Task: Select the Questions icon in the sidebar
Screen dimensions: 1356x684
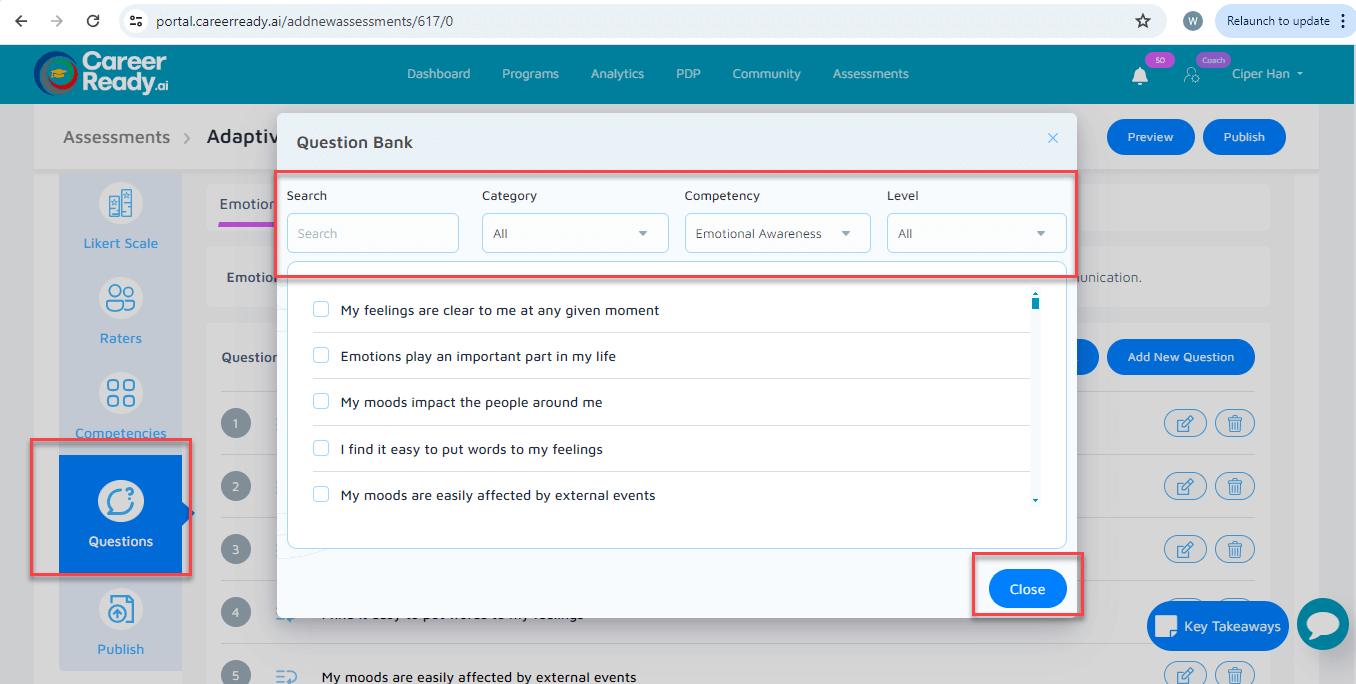Action: 120,500
